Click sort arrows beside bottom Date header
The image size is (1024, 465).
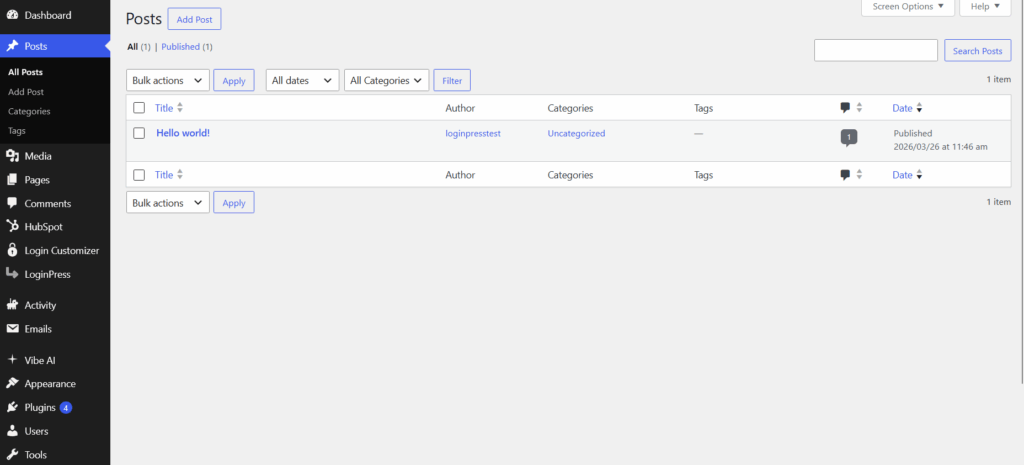pyautogui.click(x=920, y=174)
